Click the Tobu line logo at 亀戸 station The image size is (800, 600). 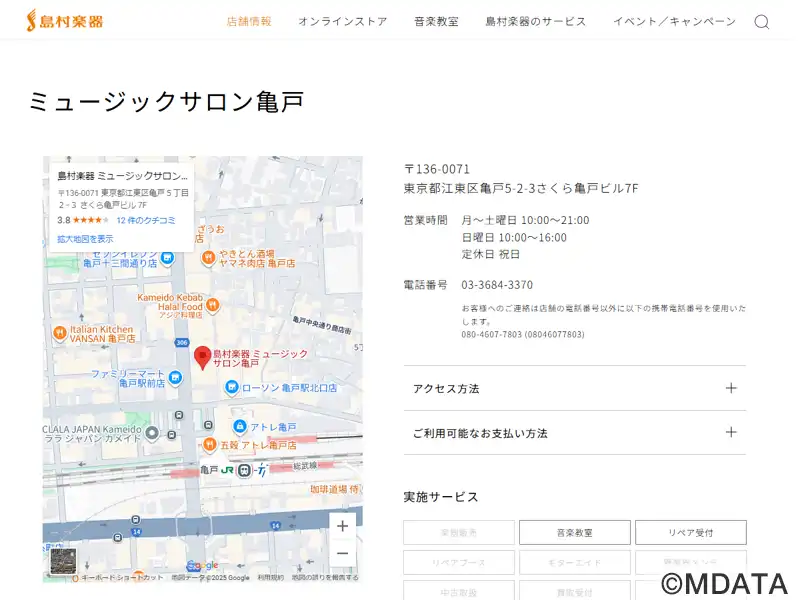[262, 470]
